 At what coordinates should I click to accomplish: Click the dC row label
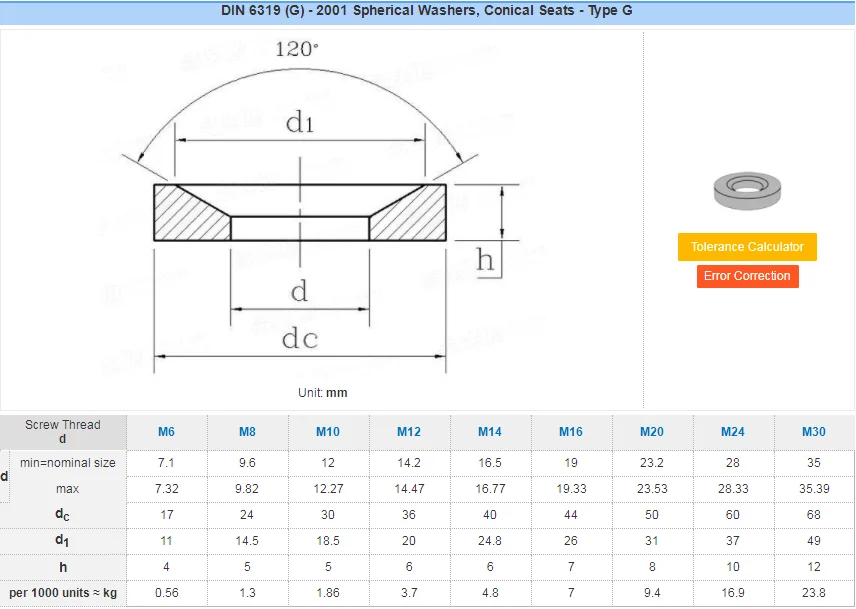point(63,515)
